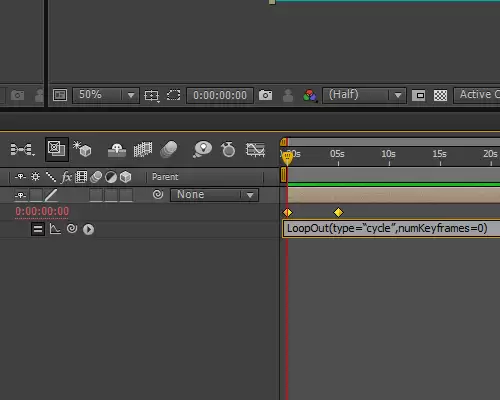Toggle Auto-keyframe stopwatch icon
Screen dimensions: 500x400
[x=228, y=149]
